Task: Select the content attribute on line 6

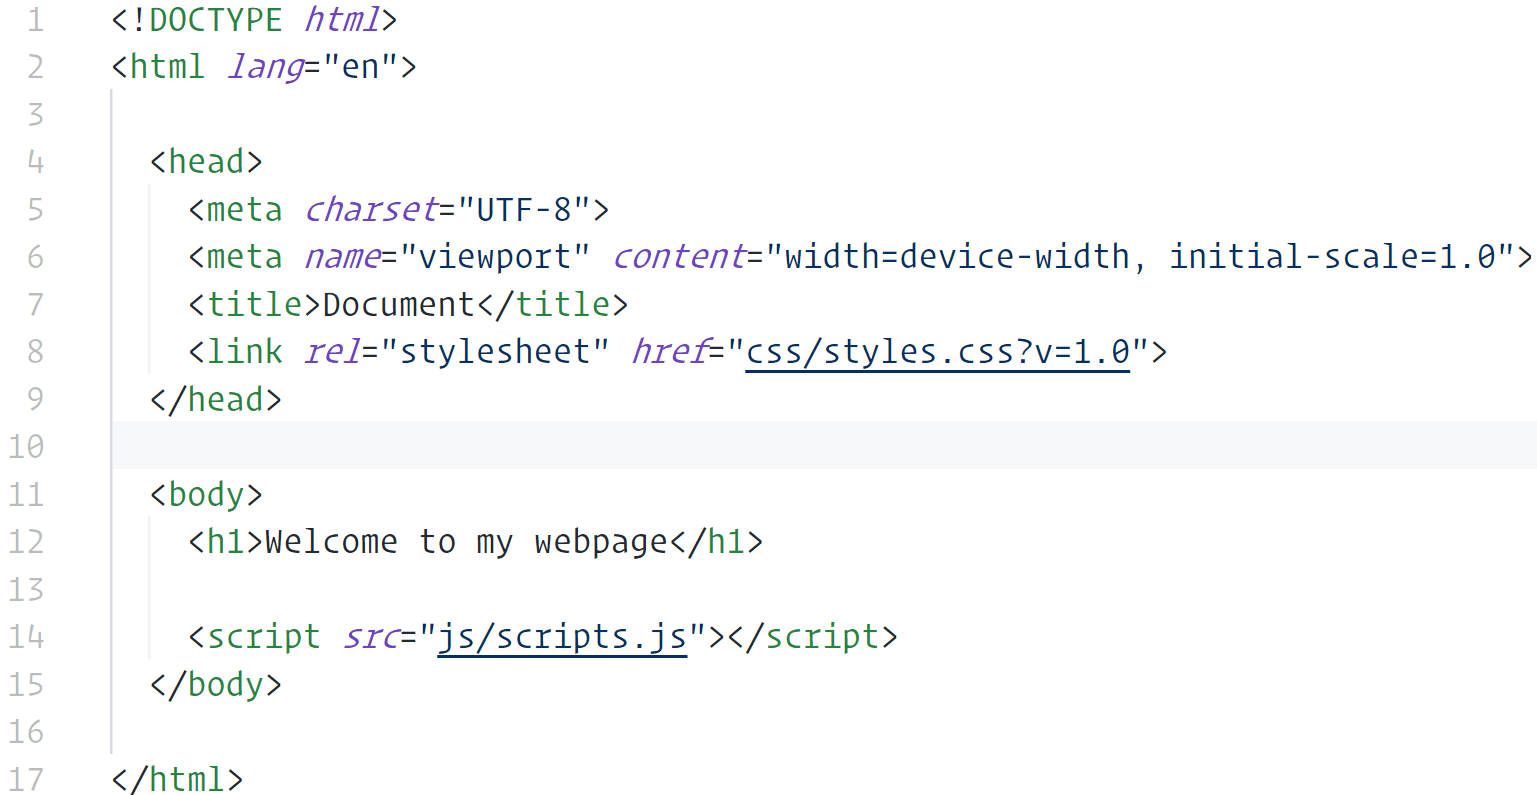Action: pos(678,256)
